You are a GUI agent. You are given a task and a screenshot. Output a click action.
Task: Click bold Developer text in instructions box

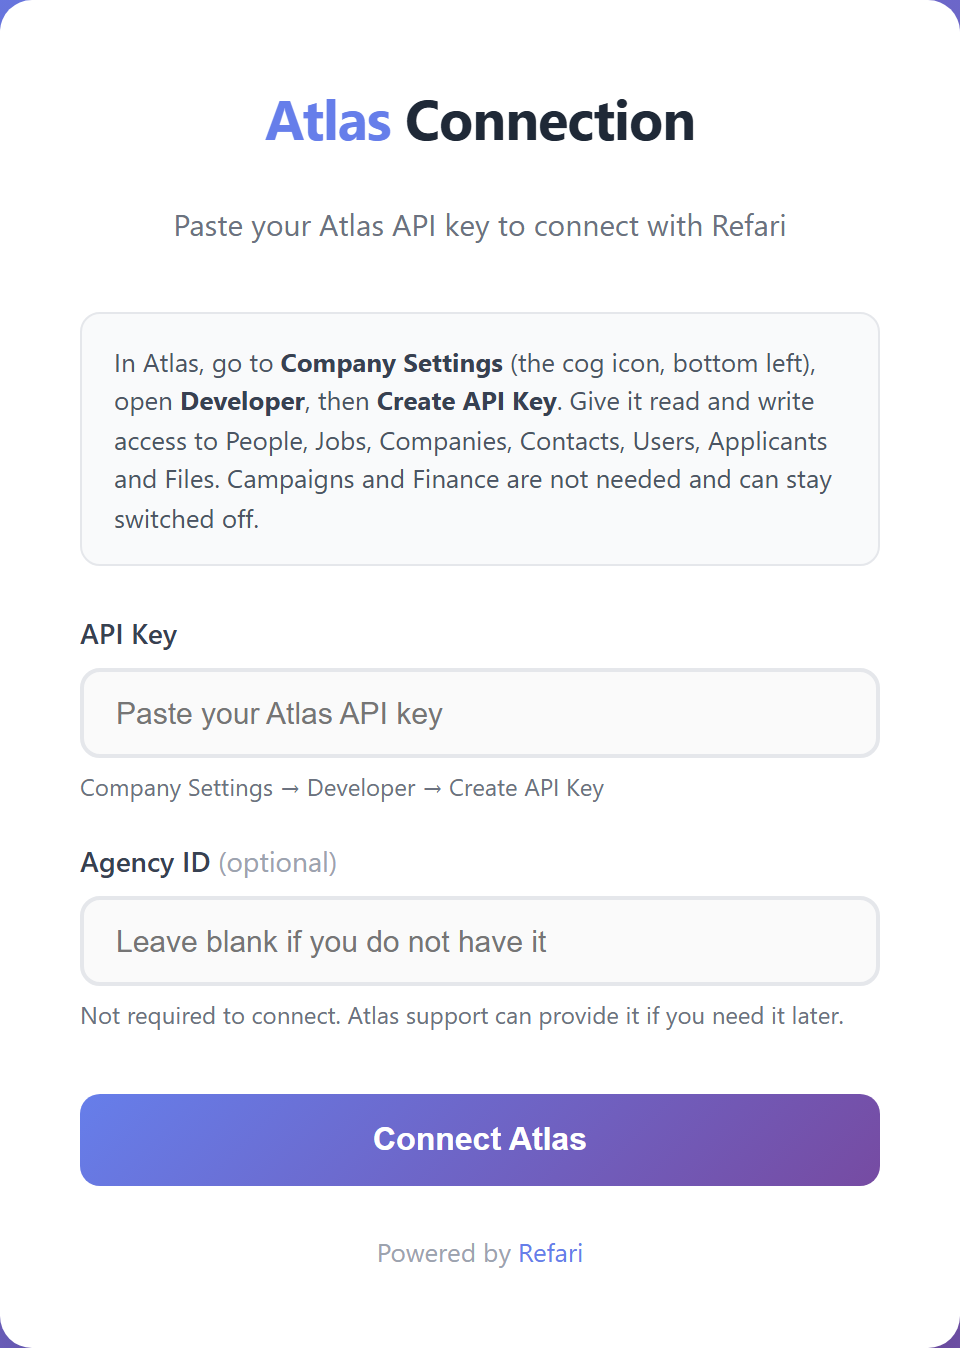point(242,402)
